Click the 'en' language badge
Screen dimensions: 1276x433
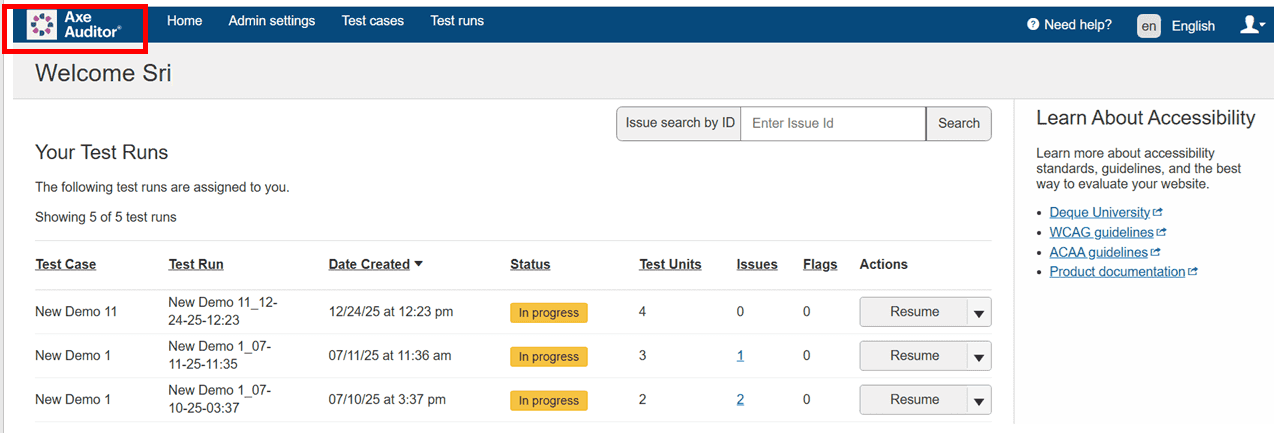click(1149, 26)
